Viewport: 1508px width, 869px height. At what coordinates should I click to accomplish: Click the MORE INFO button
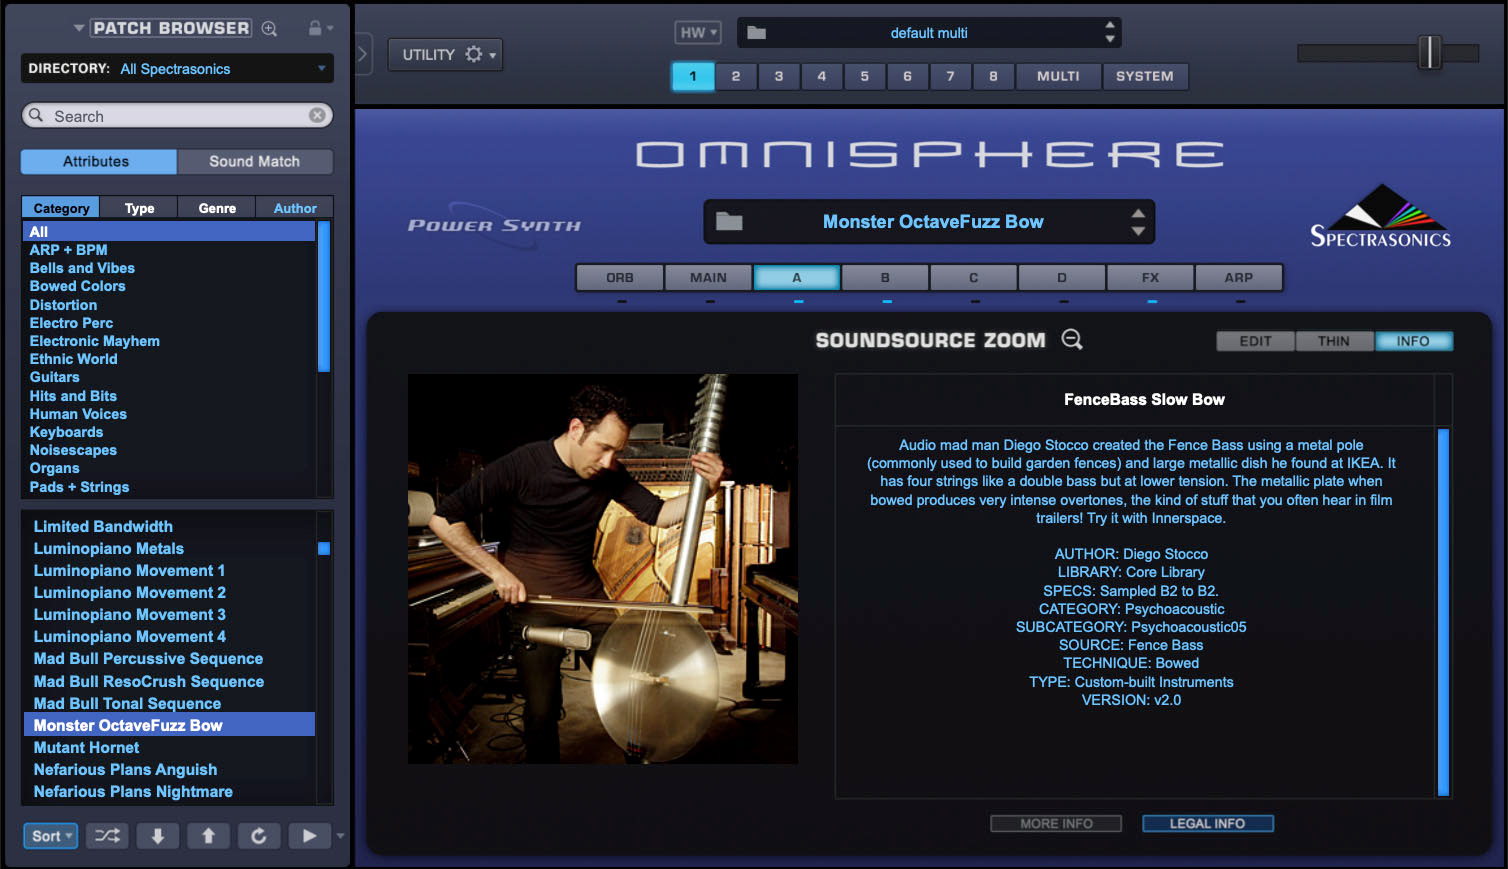click(x=1056, y=823)
